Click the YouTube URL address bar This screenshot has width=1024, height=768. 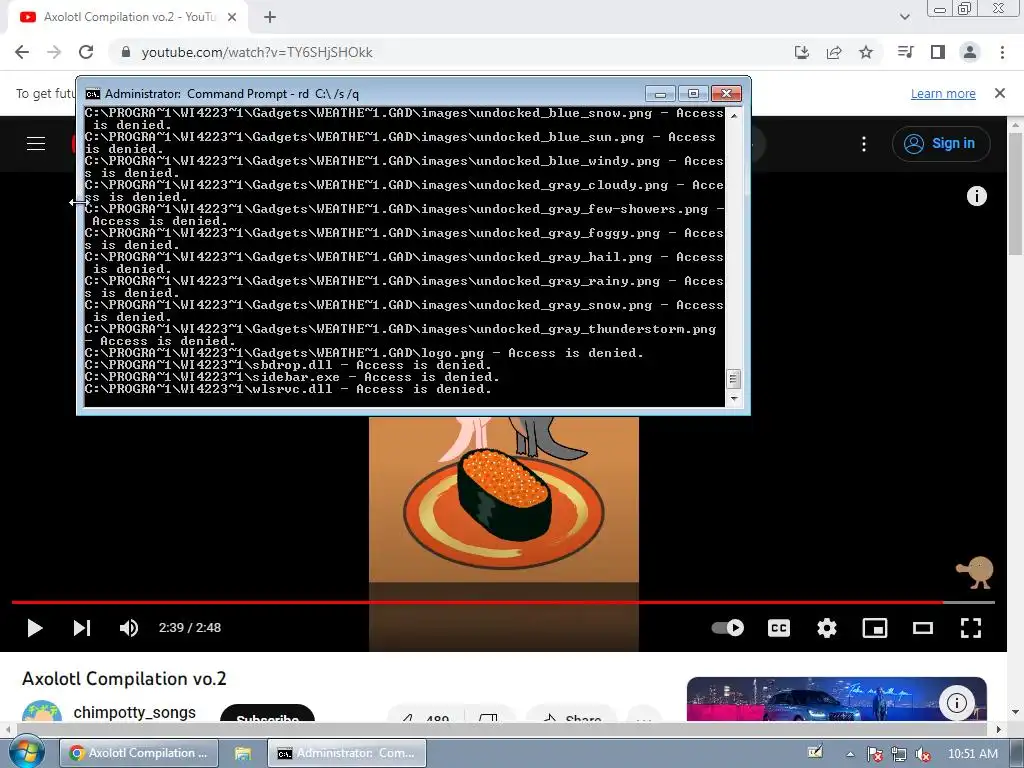coord(257,52)
